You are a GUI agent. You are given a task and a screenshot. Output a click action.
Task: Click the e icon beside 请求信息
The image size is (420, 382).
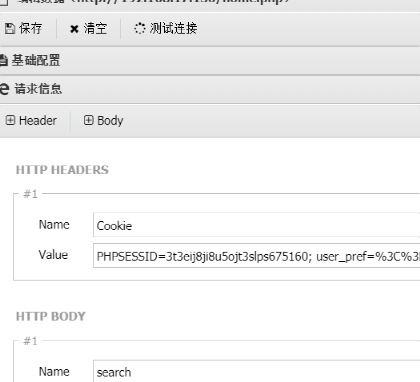[4, 89]
